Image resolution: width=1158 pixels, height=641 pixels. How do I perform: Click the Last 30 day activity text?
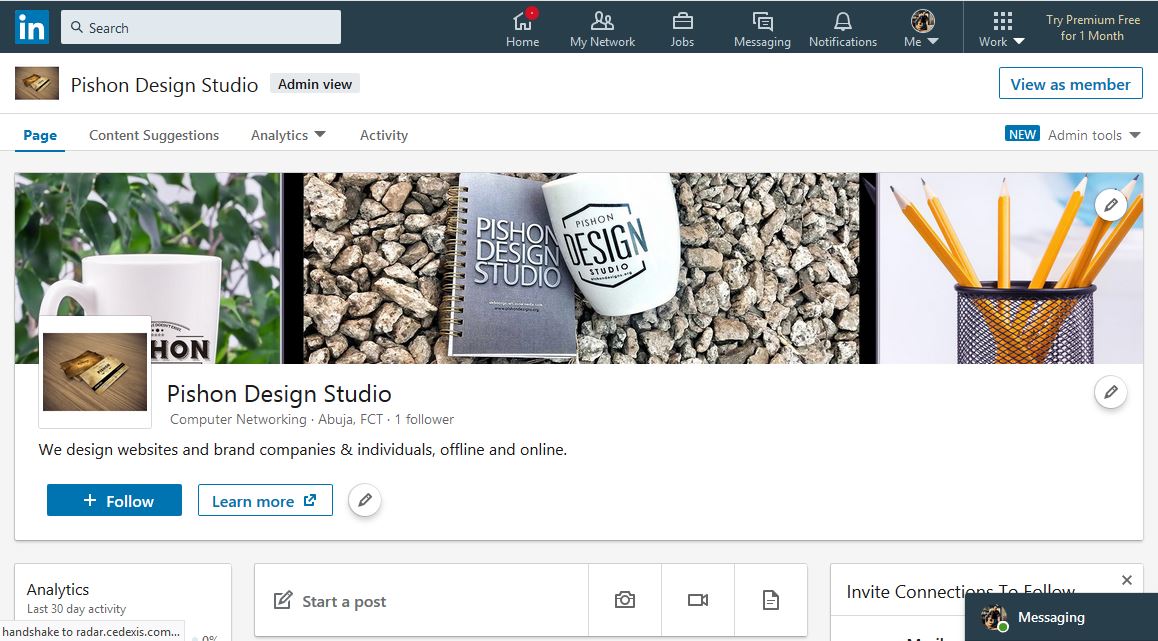[x=77, y=609]
